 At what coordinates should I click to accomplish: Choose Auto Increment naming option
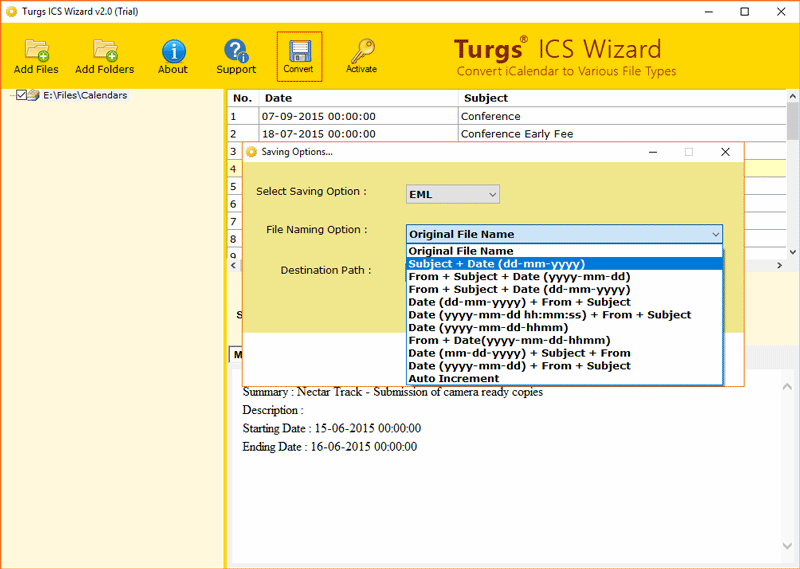point(564,379)
